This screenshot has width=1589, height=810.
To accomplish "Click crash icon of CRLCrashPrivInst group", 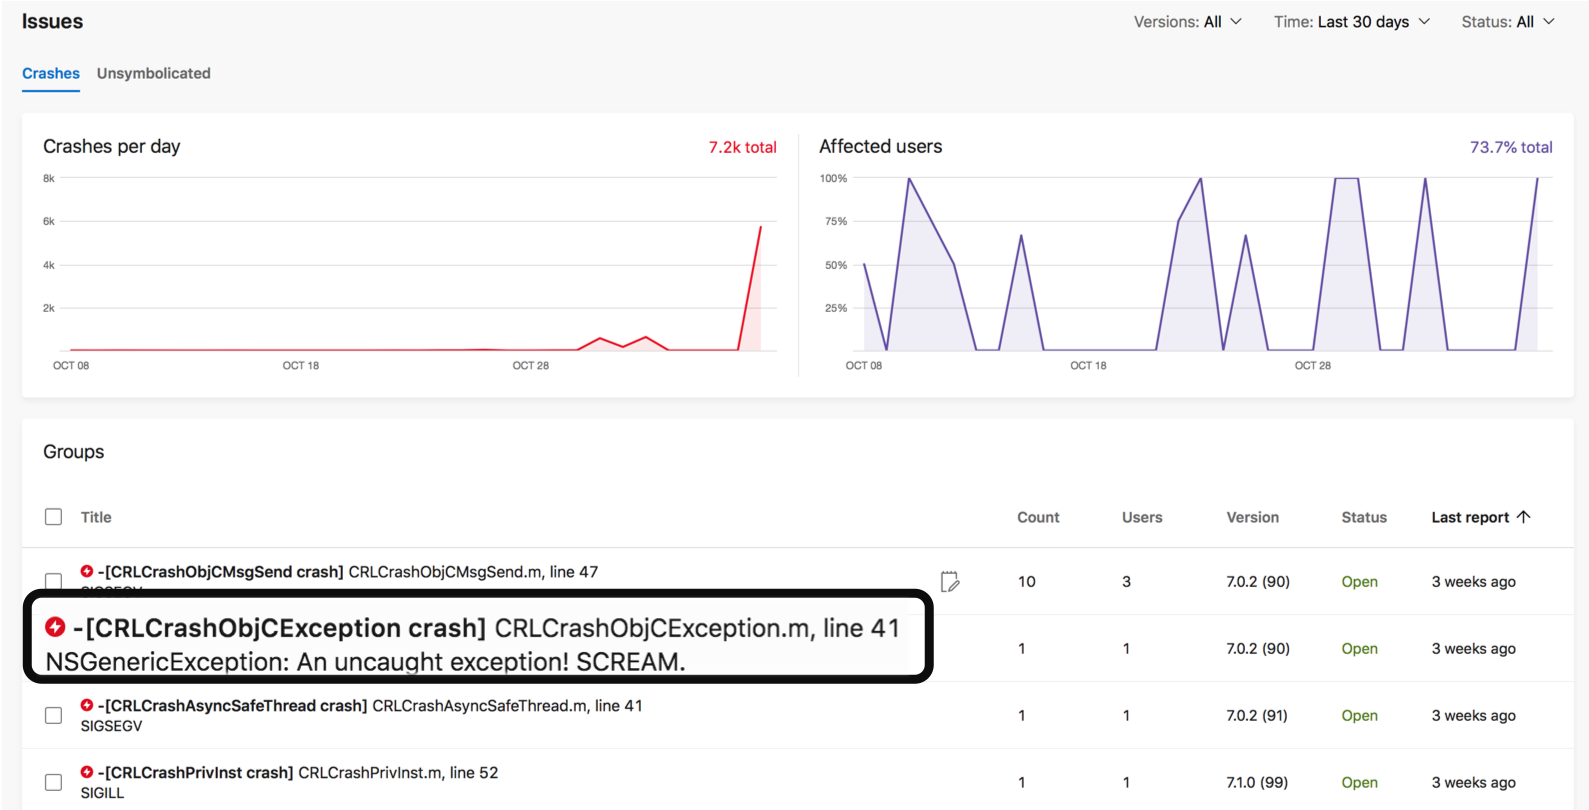I will [87, 772].
